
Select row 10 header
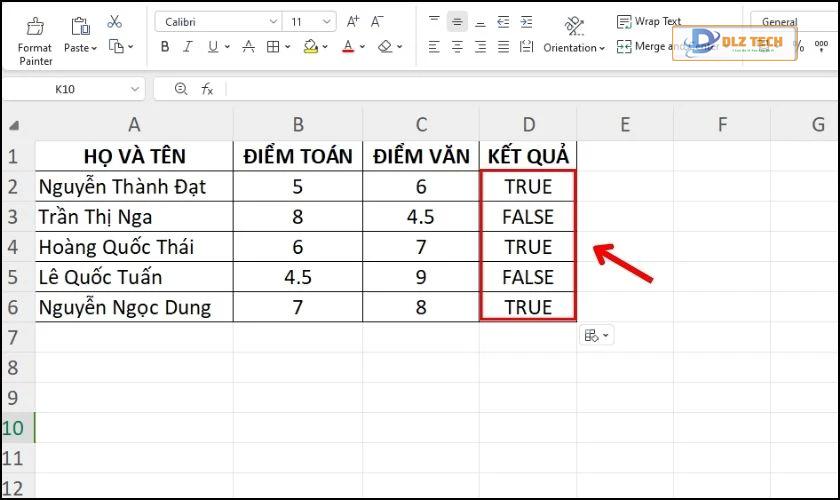click(x=18, y=428)
